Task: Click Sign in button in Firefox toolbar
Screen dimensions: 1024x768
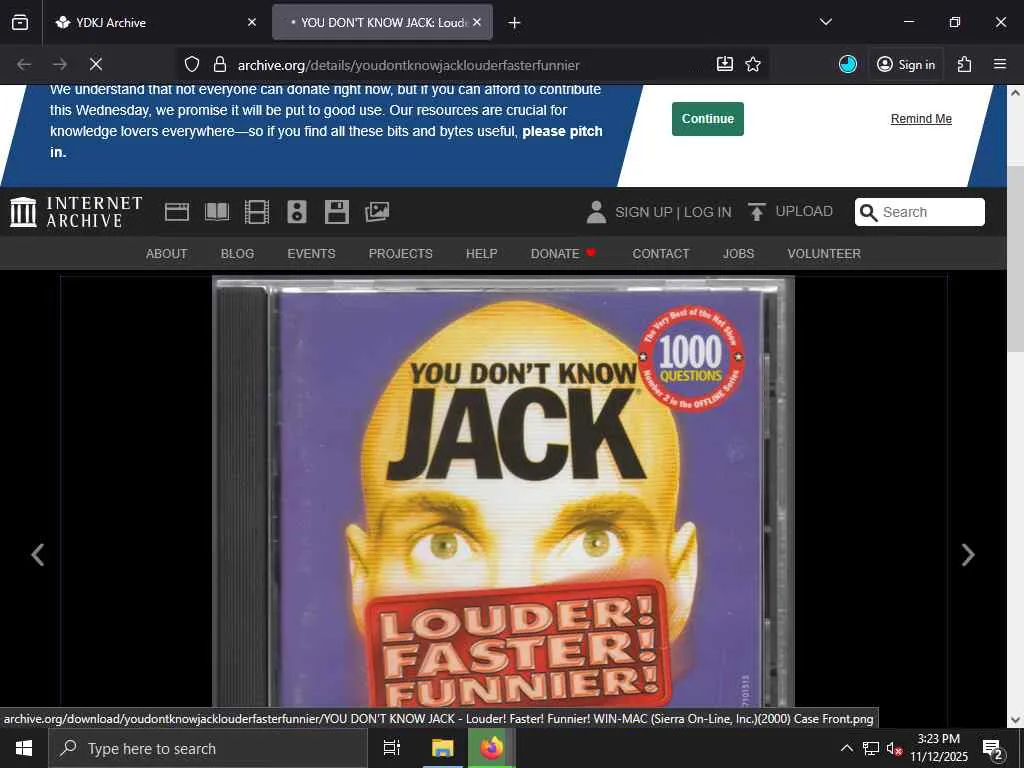Action: pos(906,64)
